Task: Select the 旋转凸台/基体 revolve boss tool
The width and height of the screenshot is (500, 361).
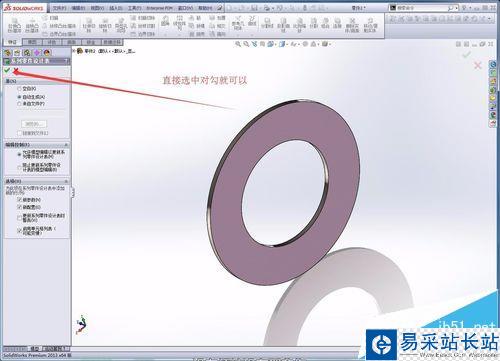Action: (x=32, y=26)
